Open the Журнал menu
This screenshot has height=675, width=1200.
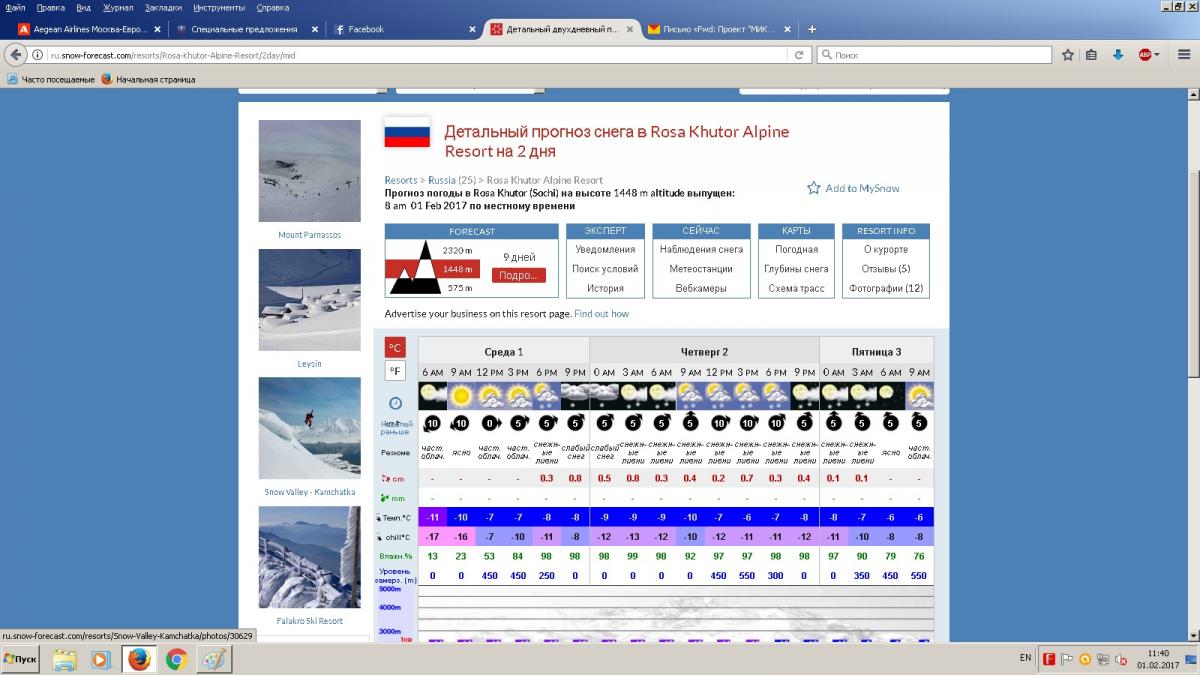pos(119,7)
